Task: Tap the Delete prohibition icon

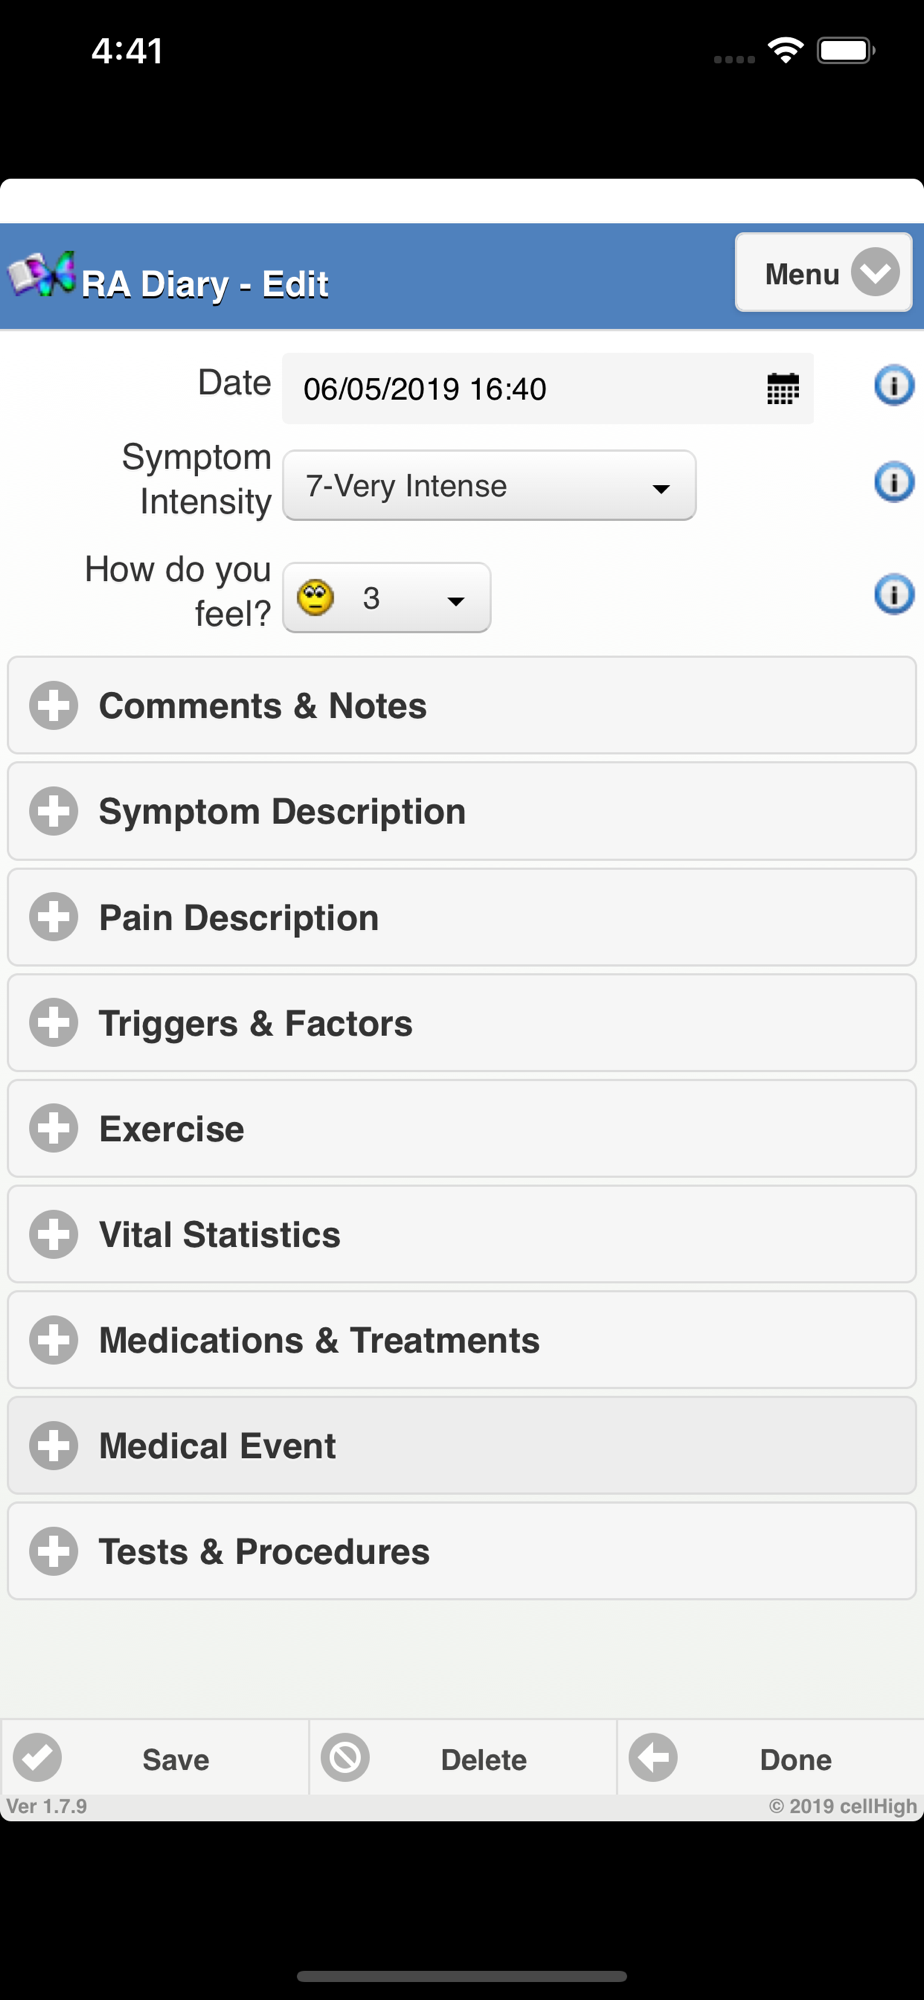Action: tap(345, 1757)
